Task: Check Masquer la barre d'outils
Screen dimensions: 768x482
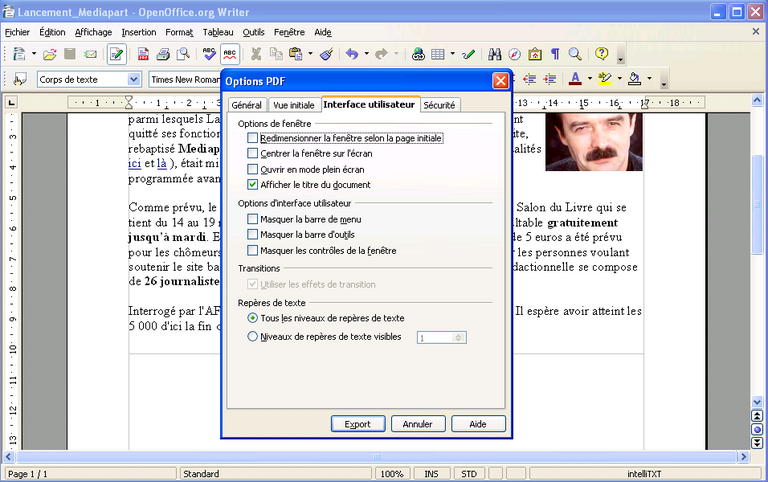Action: [252, 235]
